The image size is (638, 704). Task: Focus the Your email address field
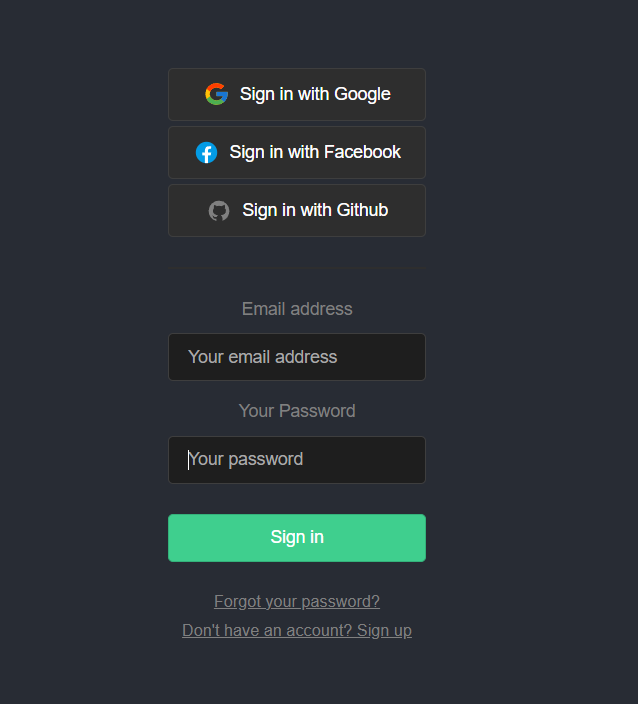tap(297, 357)
